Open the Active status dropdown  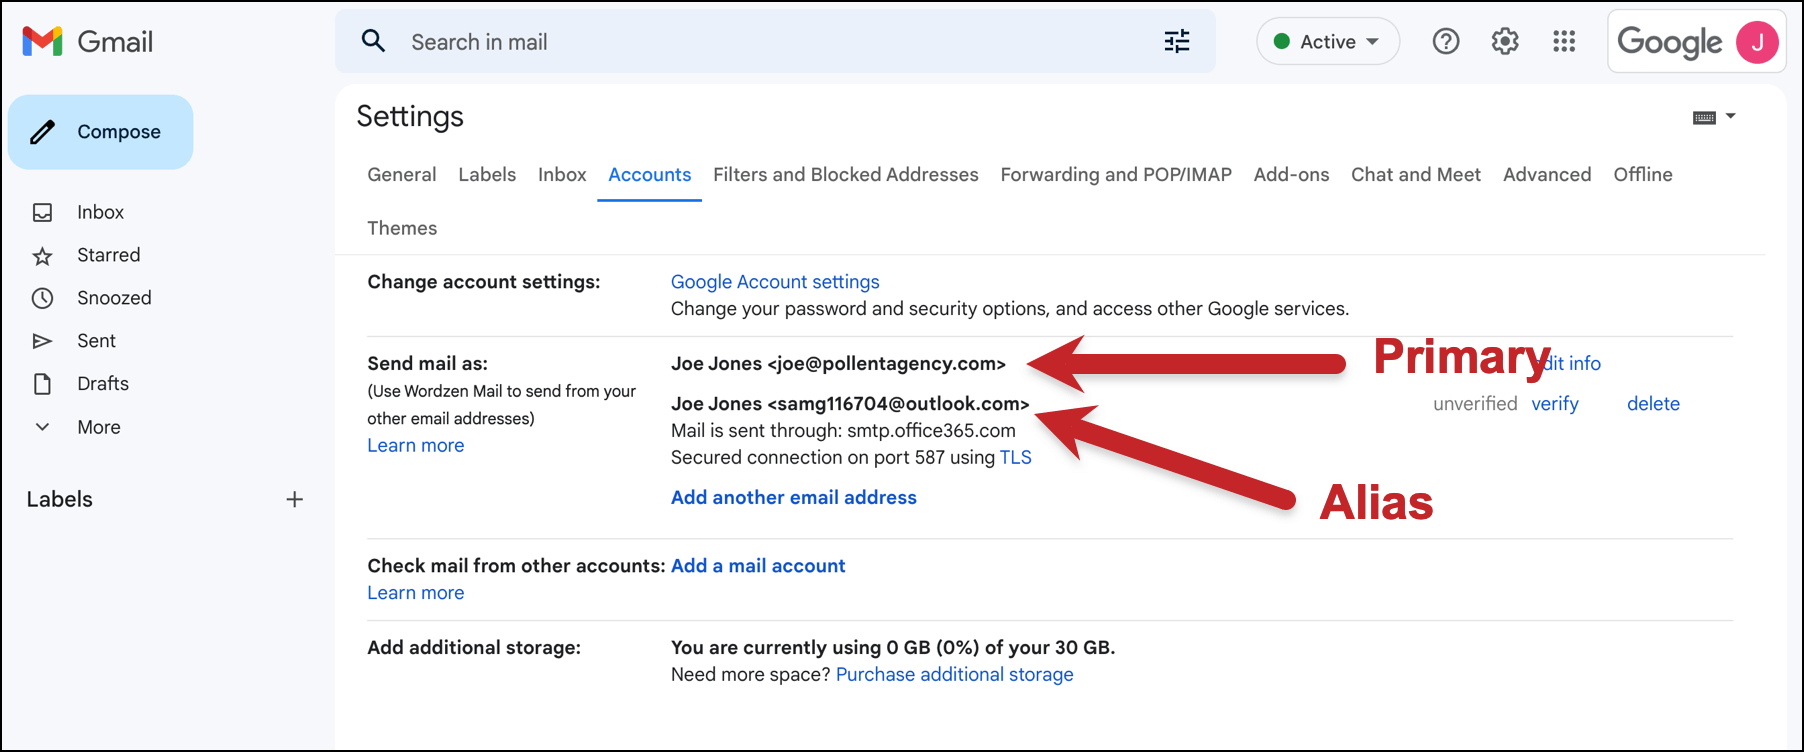coord(1328,41)
